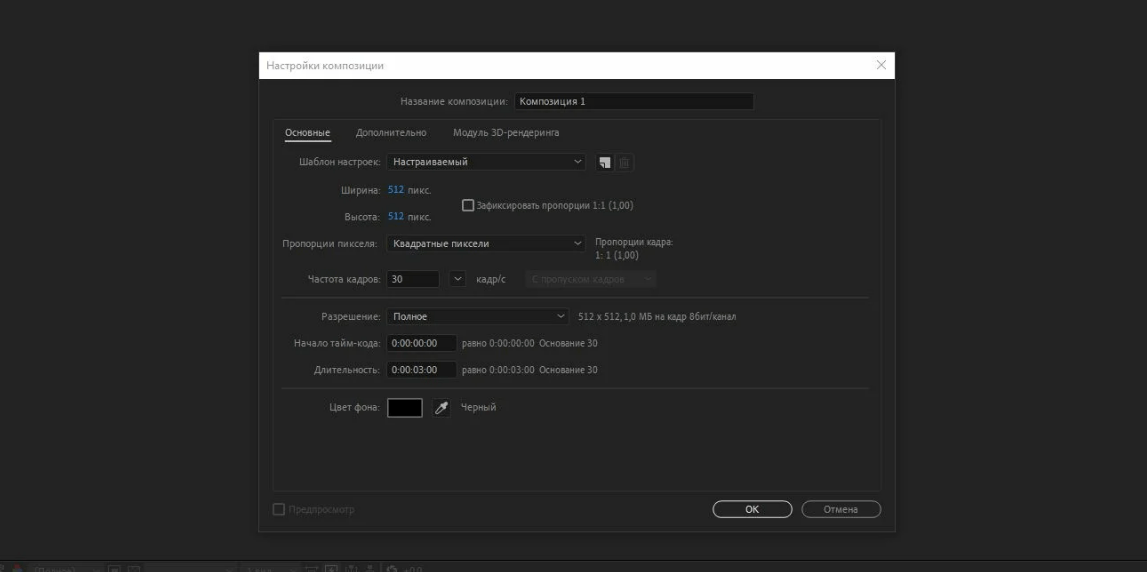Click the Начало тайм-кода field

tap(422, 343)
